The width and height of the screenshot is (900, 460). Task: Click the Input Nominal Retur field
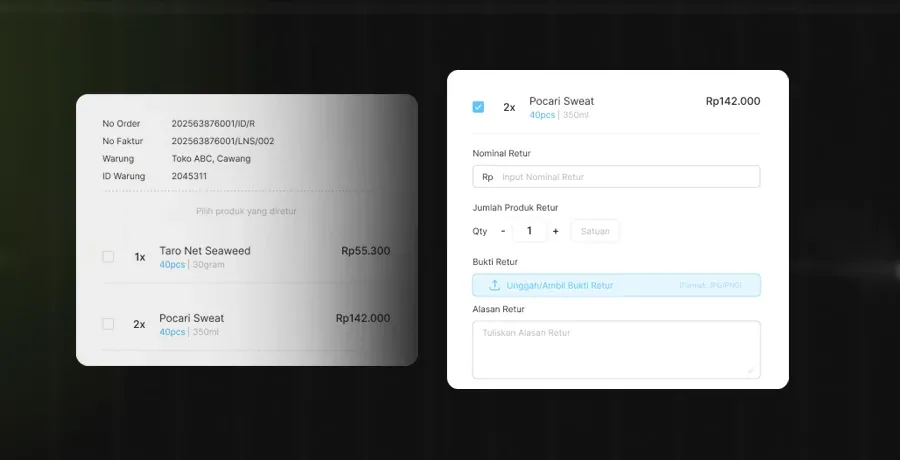(616, 177)
